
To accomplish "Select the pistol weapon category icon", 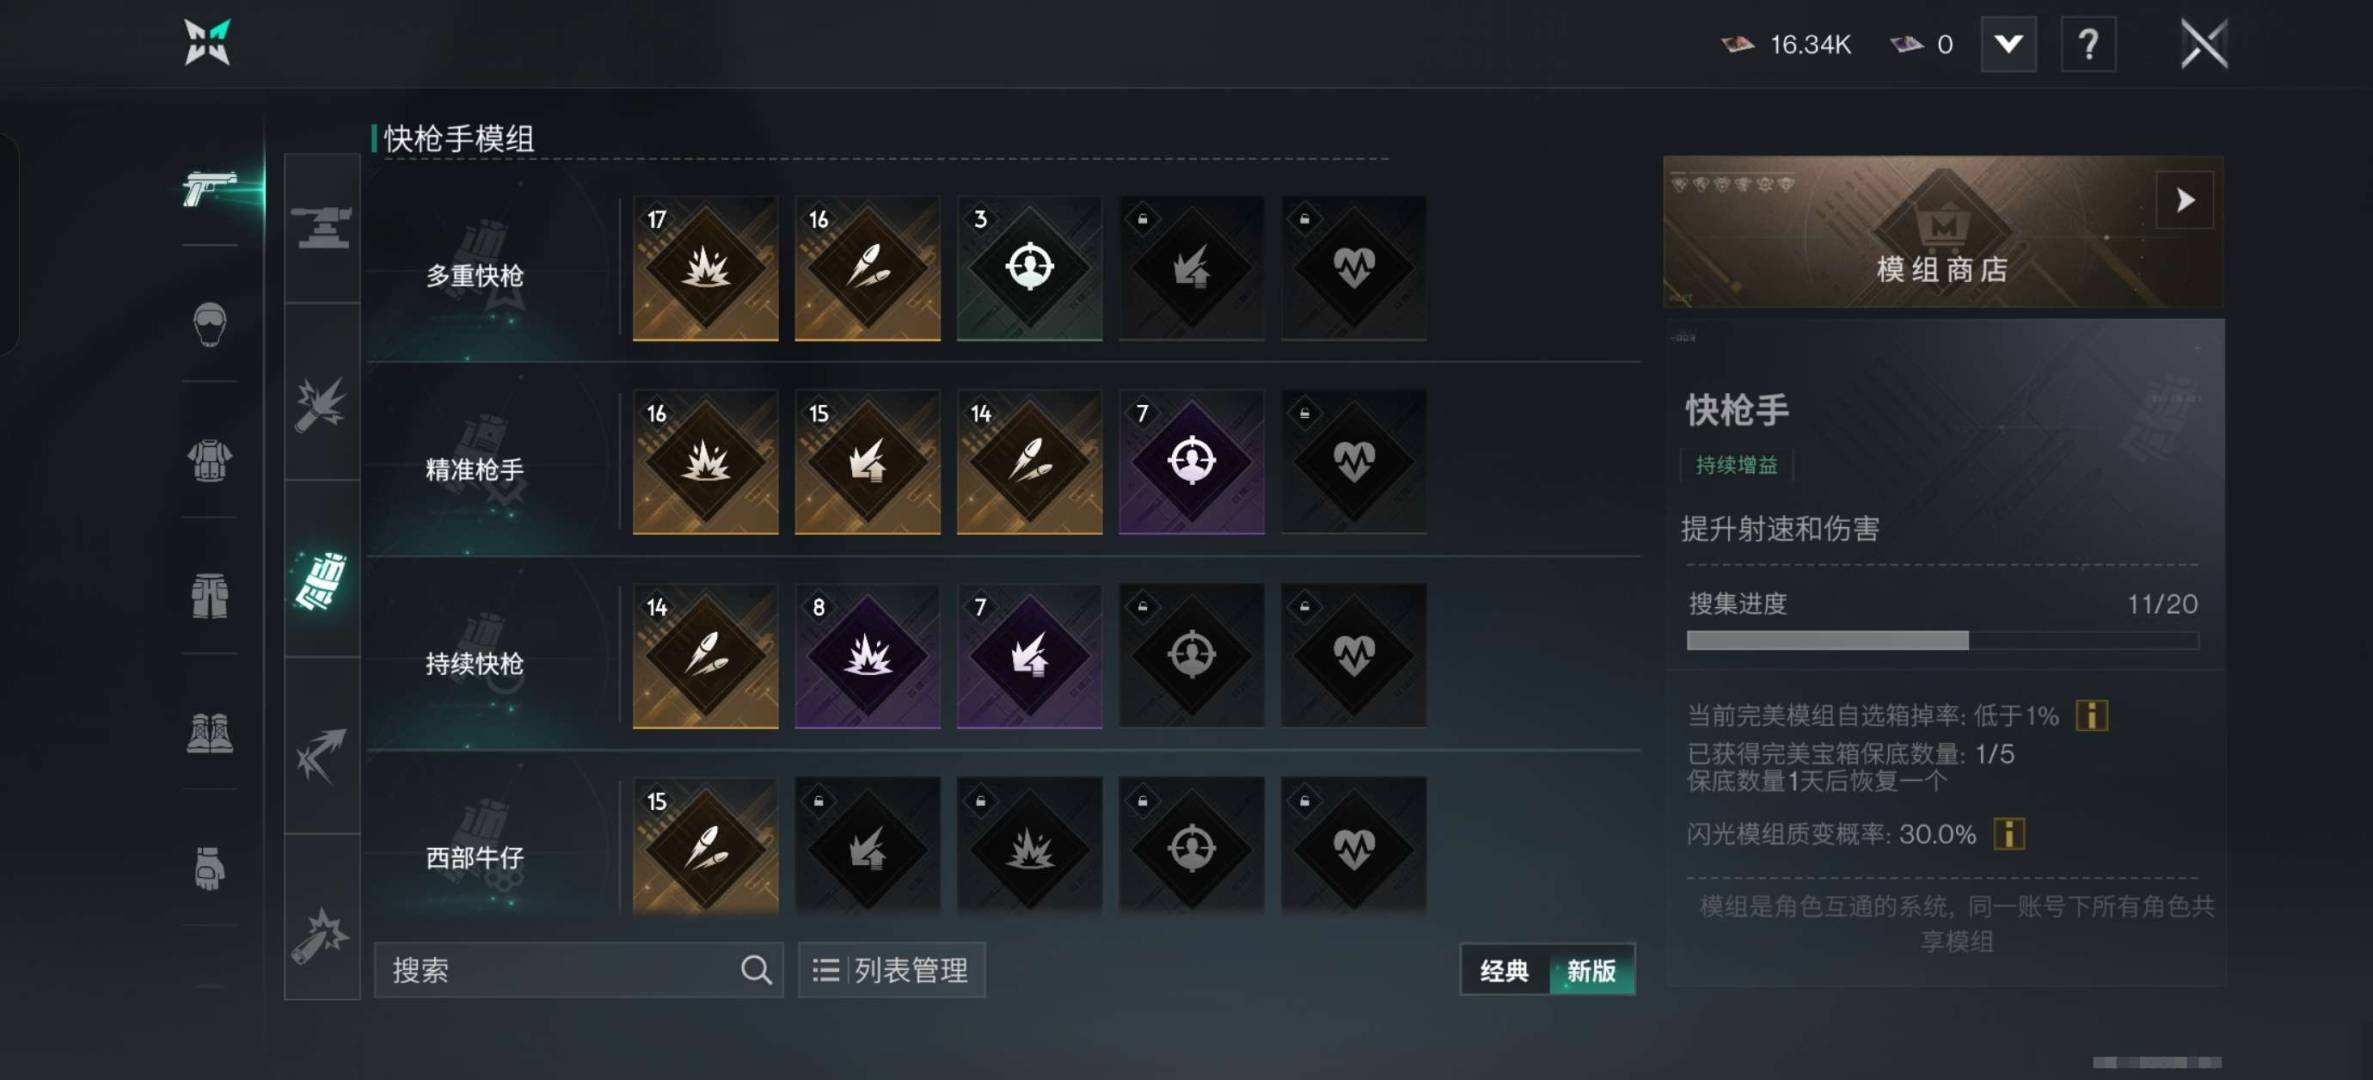I will 209,188.
